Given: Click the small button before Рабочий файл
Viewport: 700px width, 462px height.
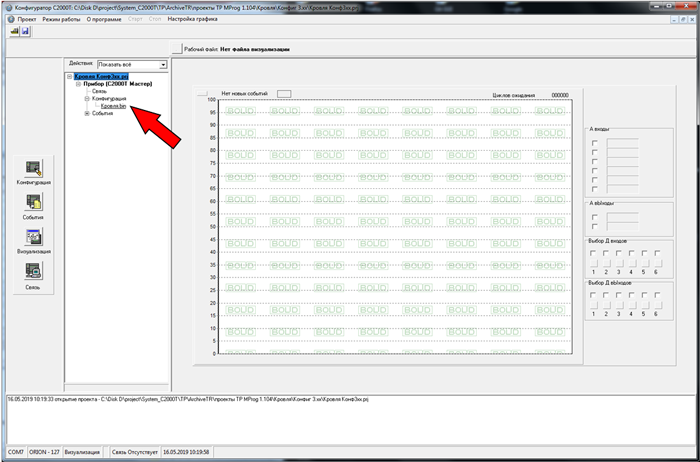Looking at the screenshot, I should coord(177,48).
